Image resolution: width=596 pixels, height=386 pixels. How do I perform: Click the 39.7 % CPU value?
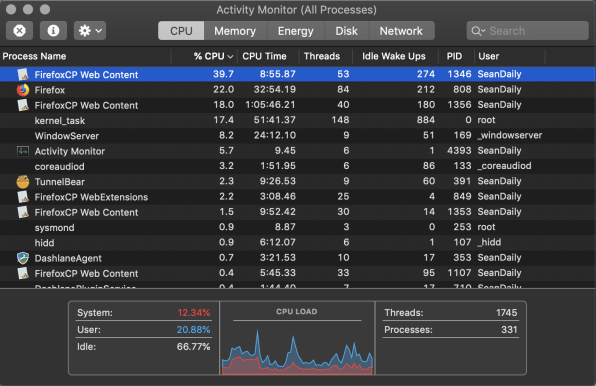point(224,74)
